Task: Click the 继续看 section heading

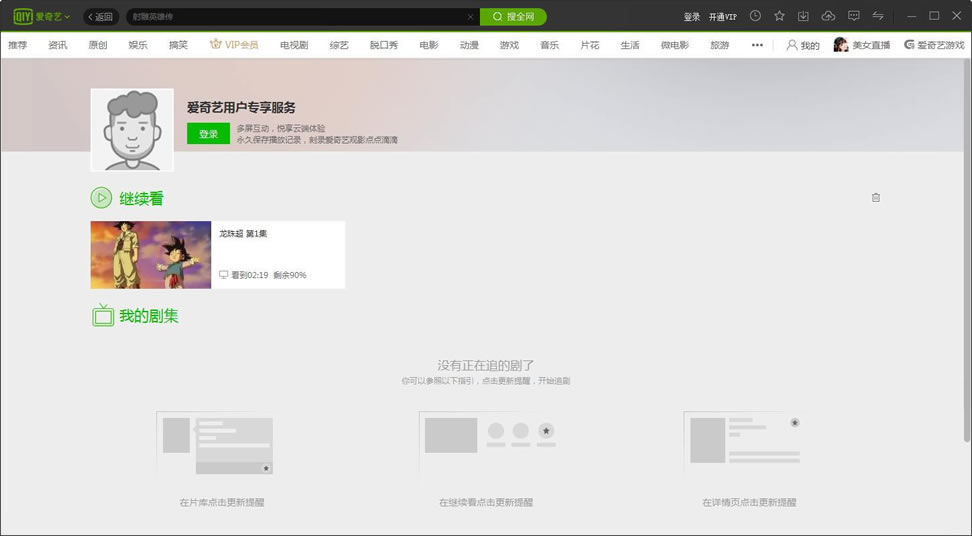Action: coord(141,199)
